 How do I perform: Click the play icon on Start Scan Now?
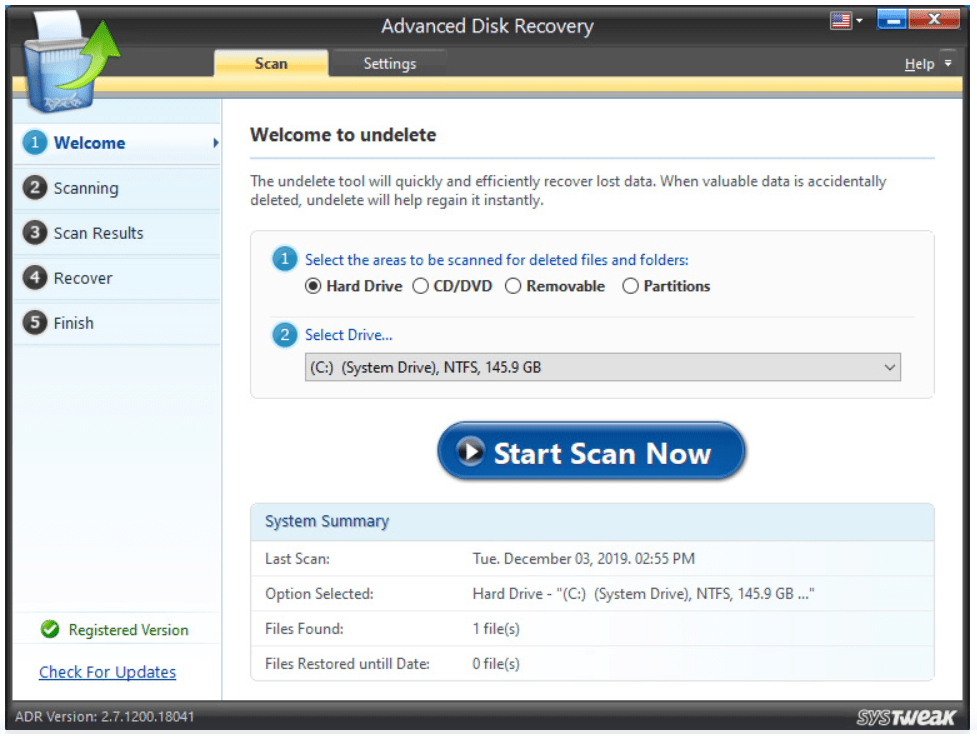click(470, 451)
